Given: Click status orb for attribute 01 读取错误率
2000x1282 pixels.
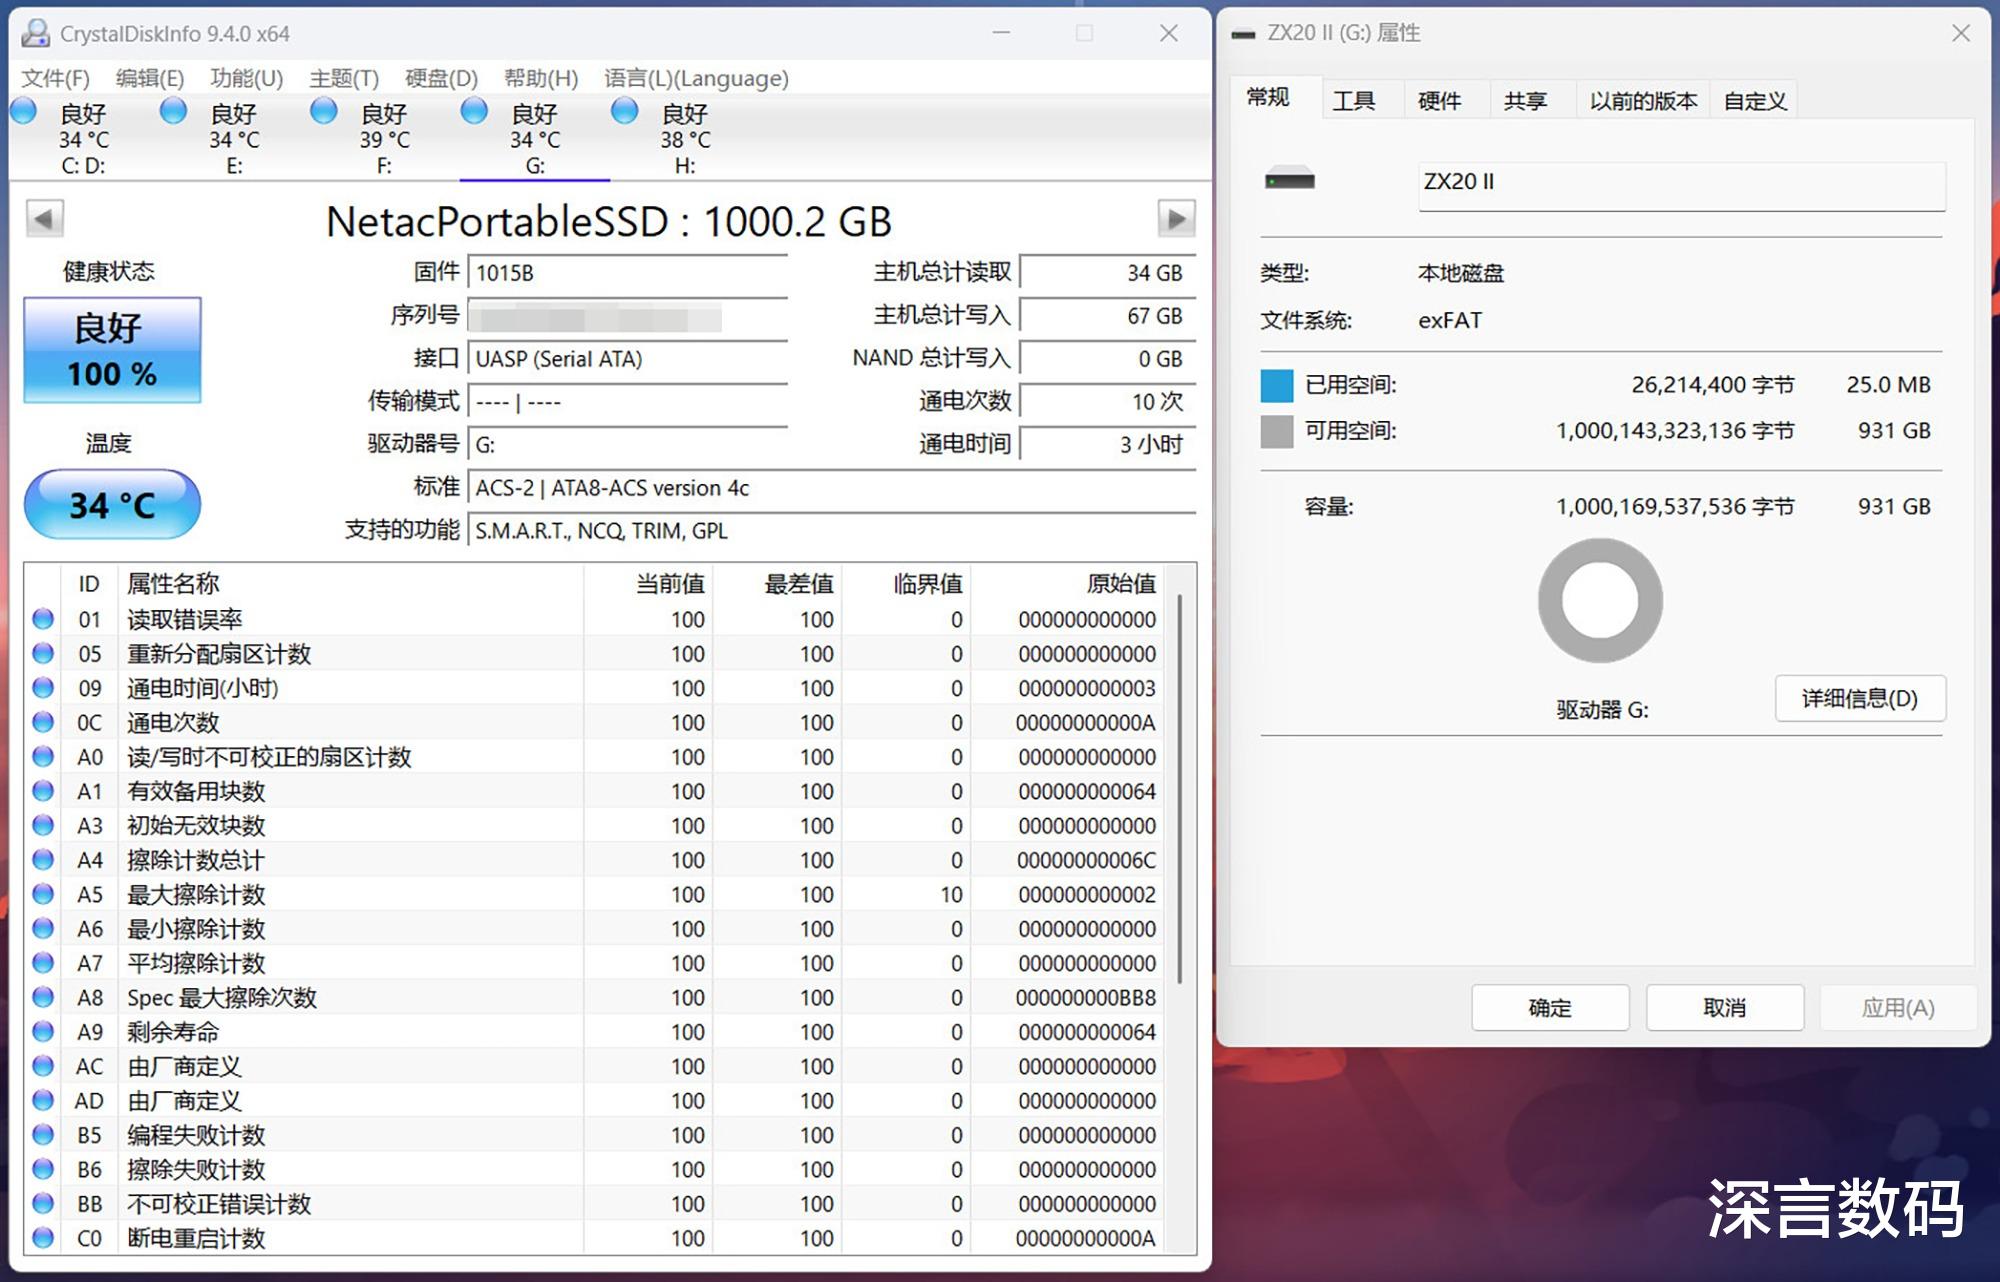Looking at the screenshot, I should [43, 619].
